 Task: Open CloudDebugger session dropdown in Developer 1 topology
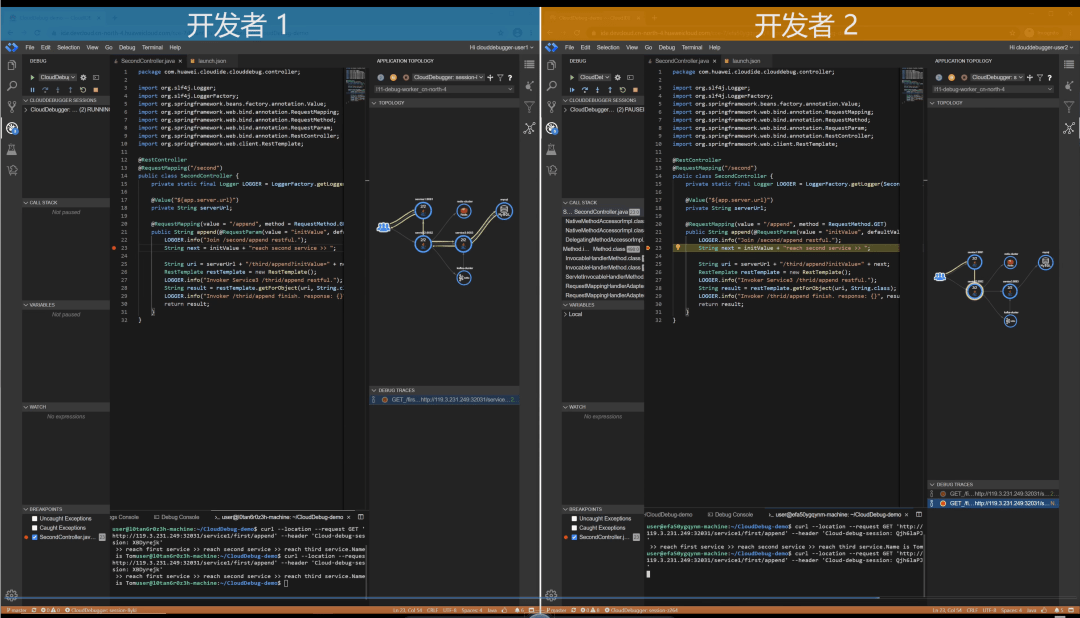coord(448,78)
